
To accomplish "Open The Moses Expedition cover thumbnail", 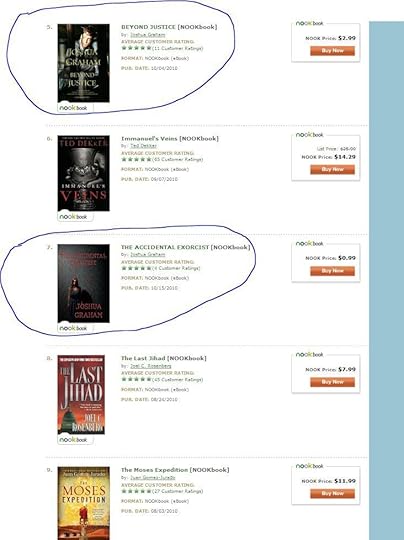I will [84, 503].
